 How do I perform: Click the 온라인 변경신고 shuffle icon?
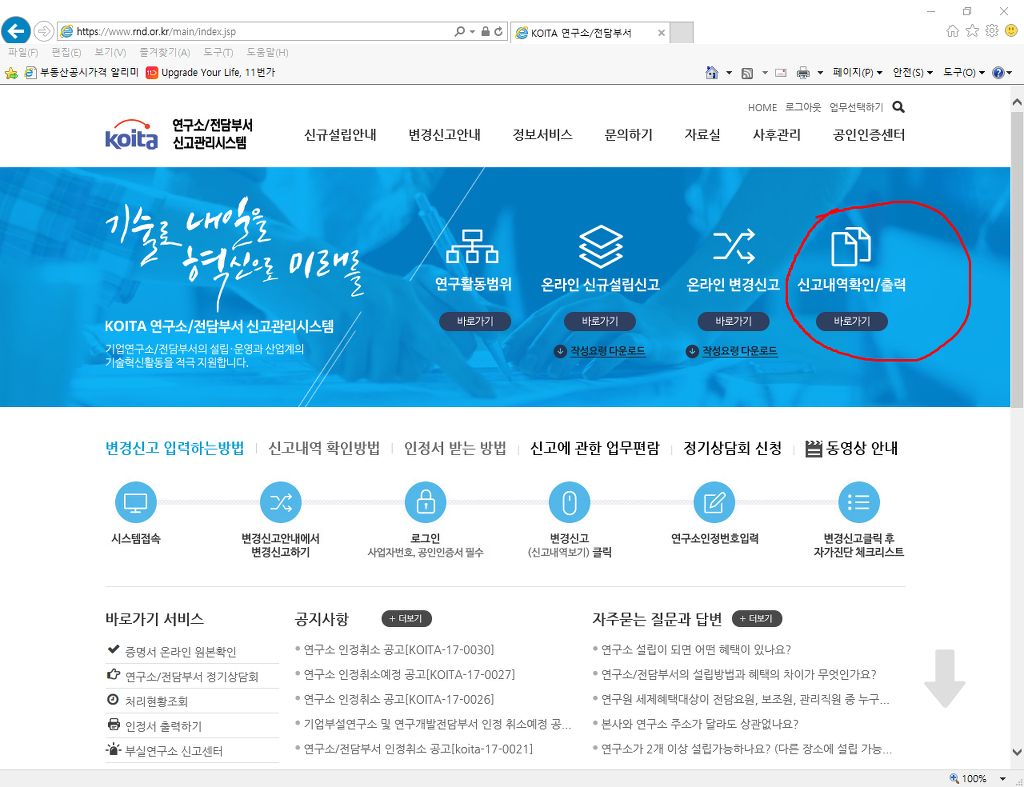pos(734,246)
